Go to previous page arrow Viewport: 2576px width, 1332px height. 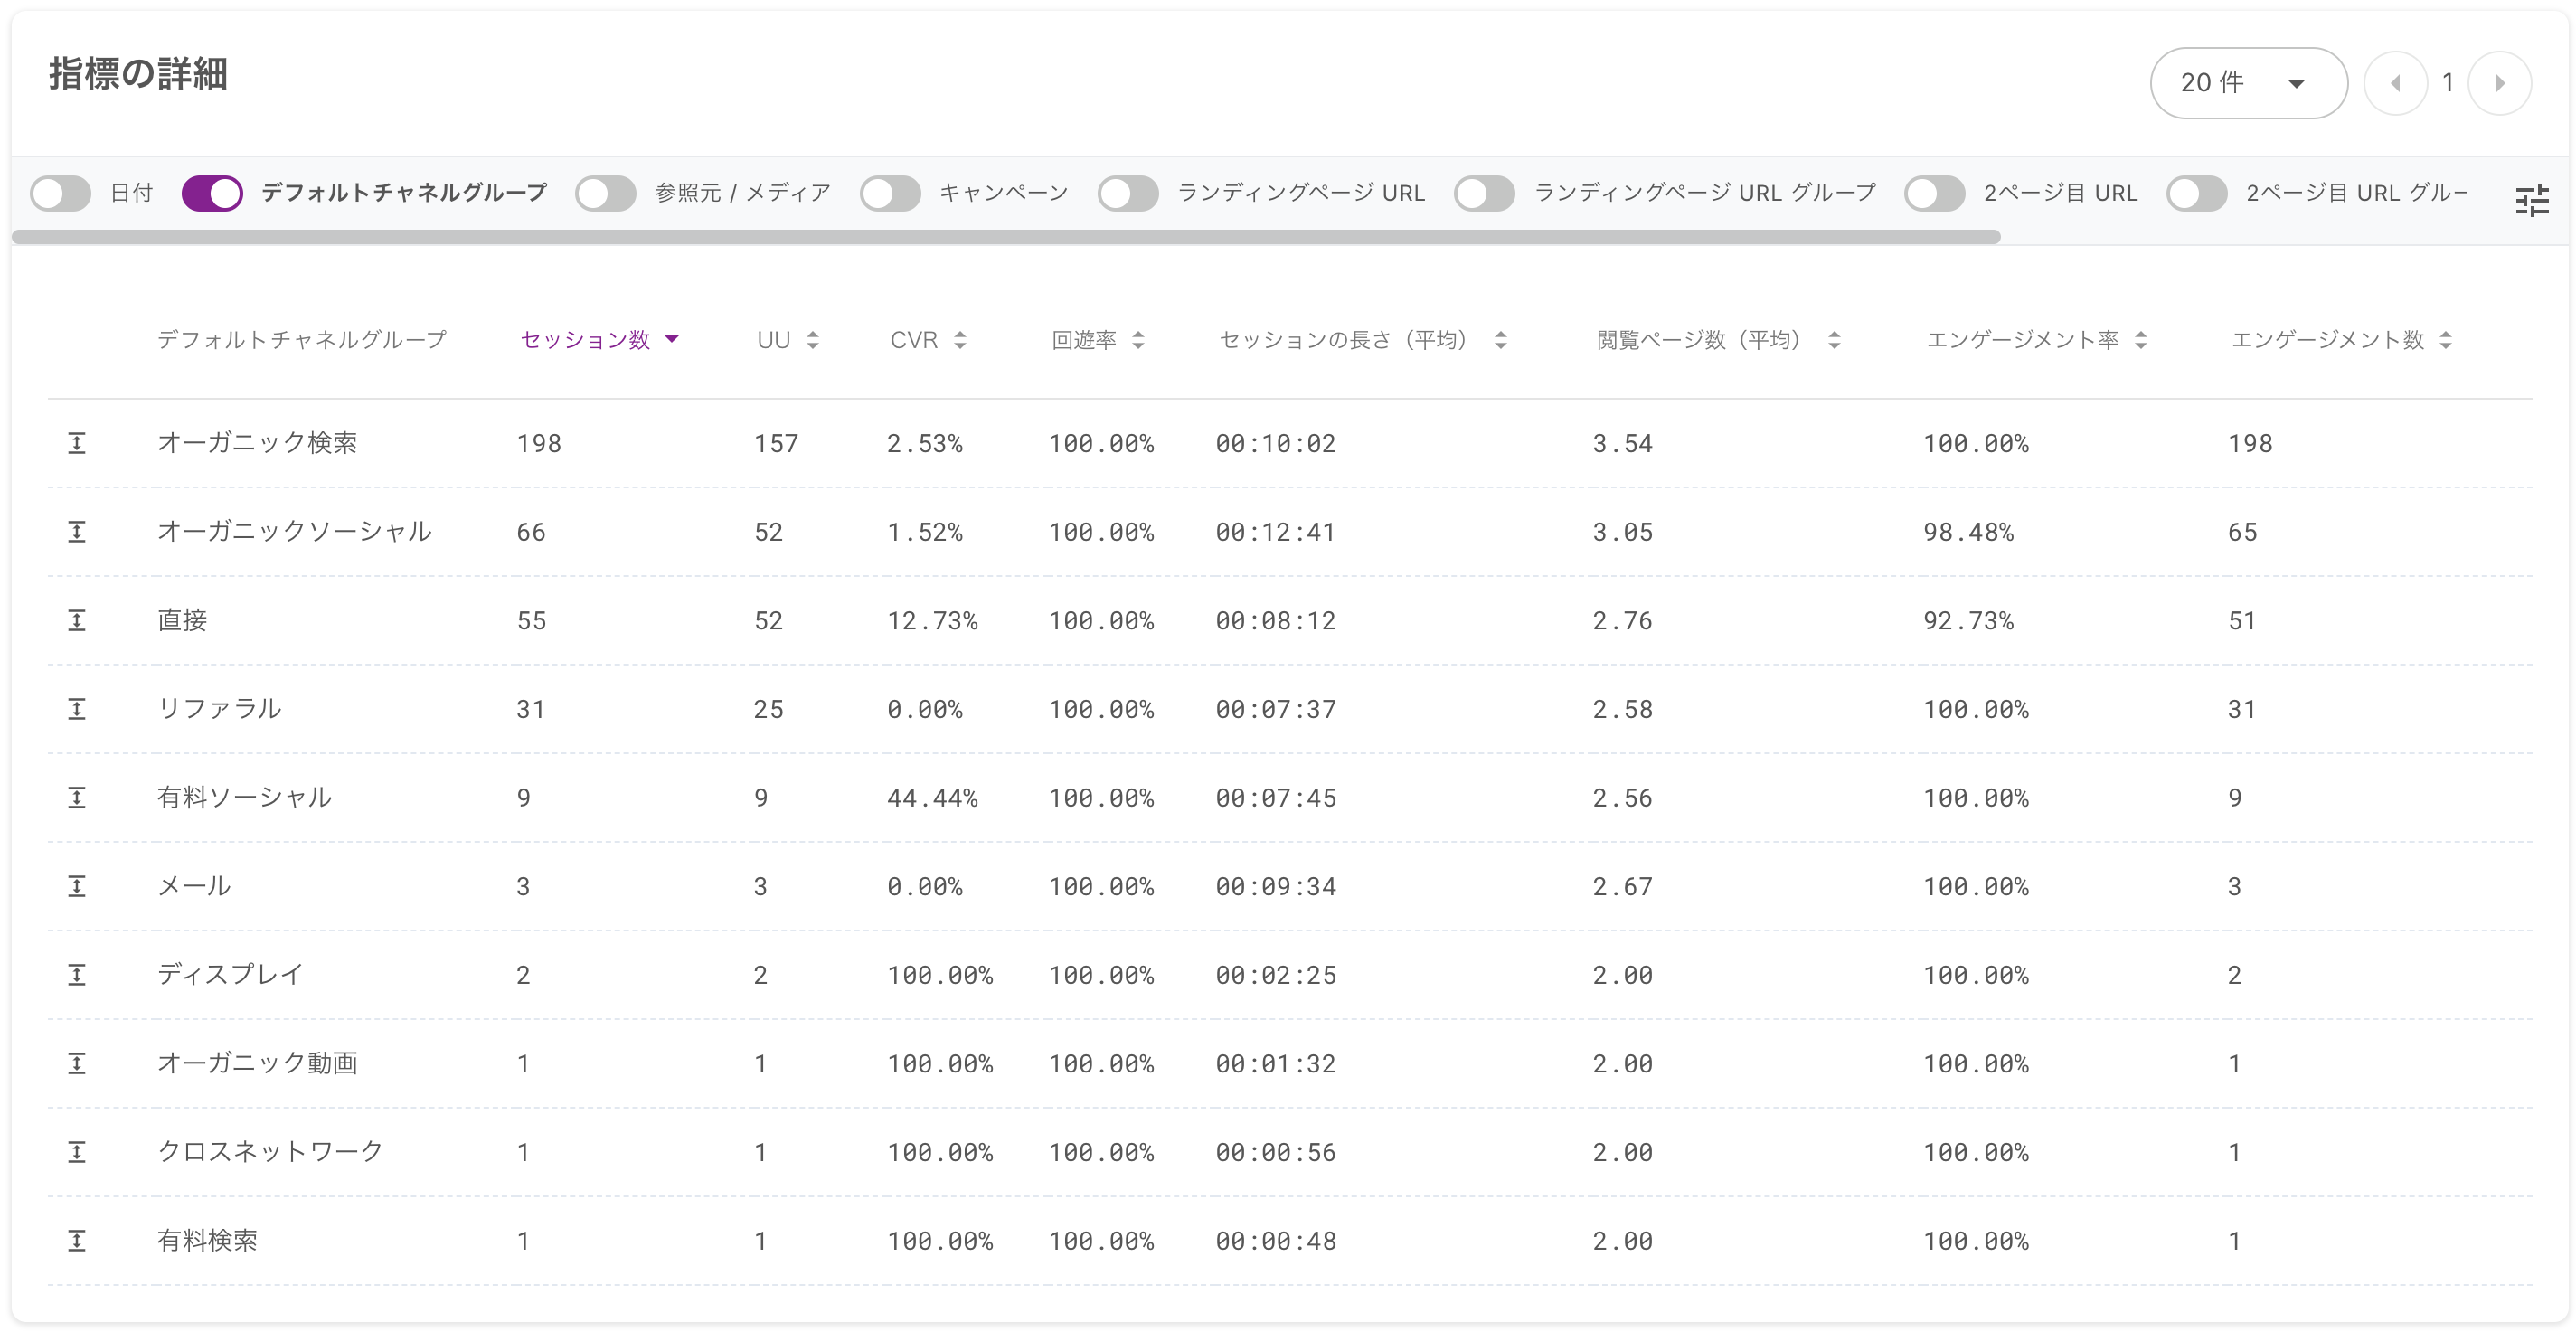2395,83
